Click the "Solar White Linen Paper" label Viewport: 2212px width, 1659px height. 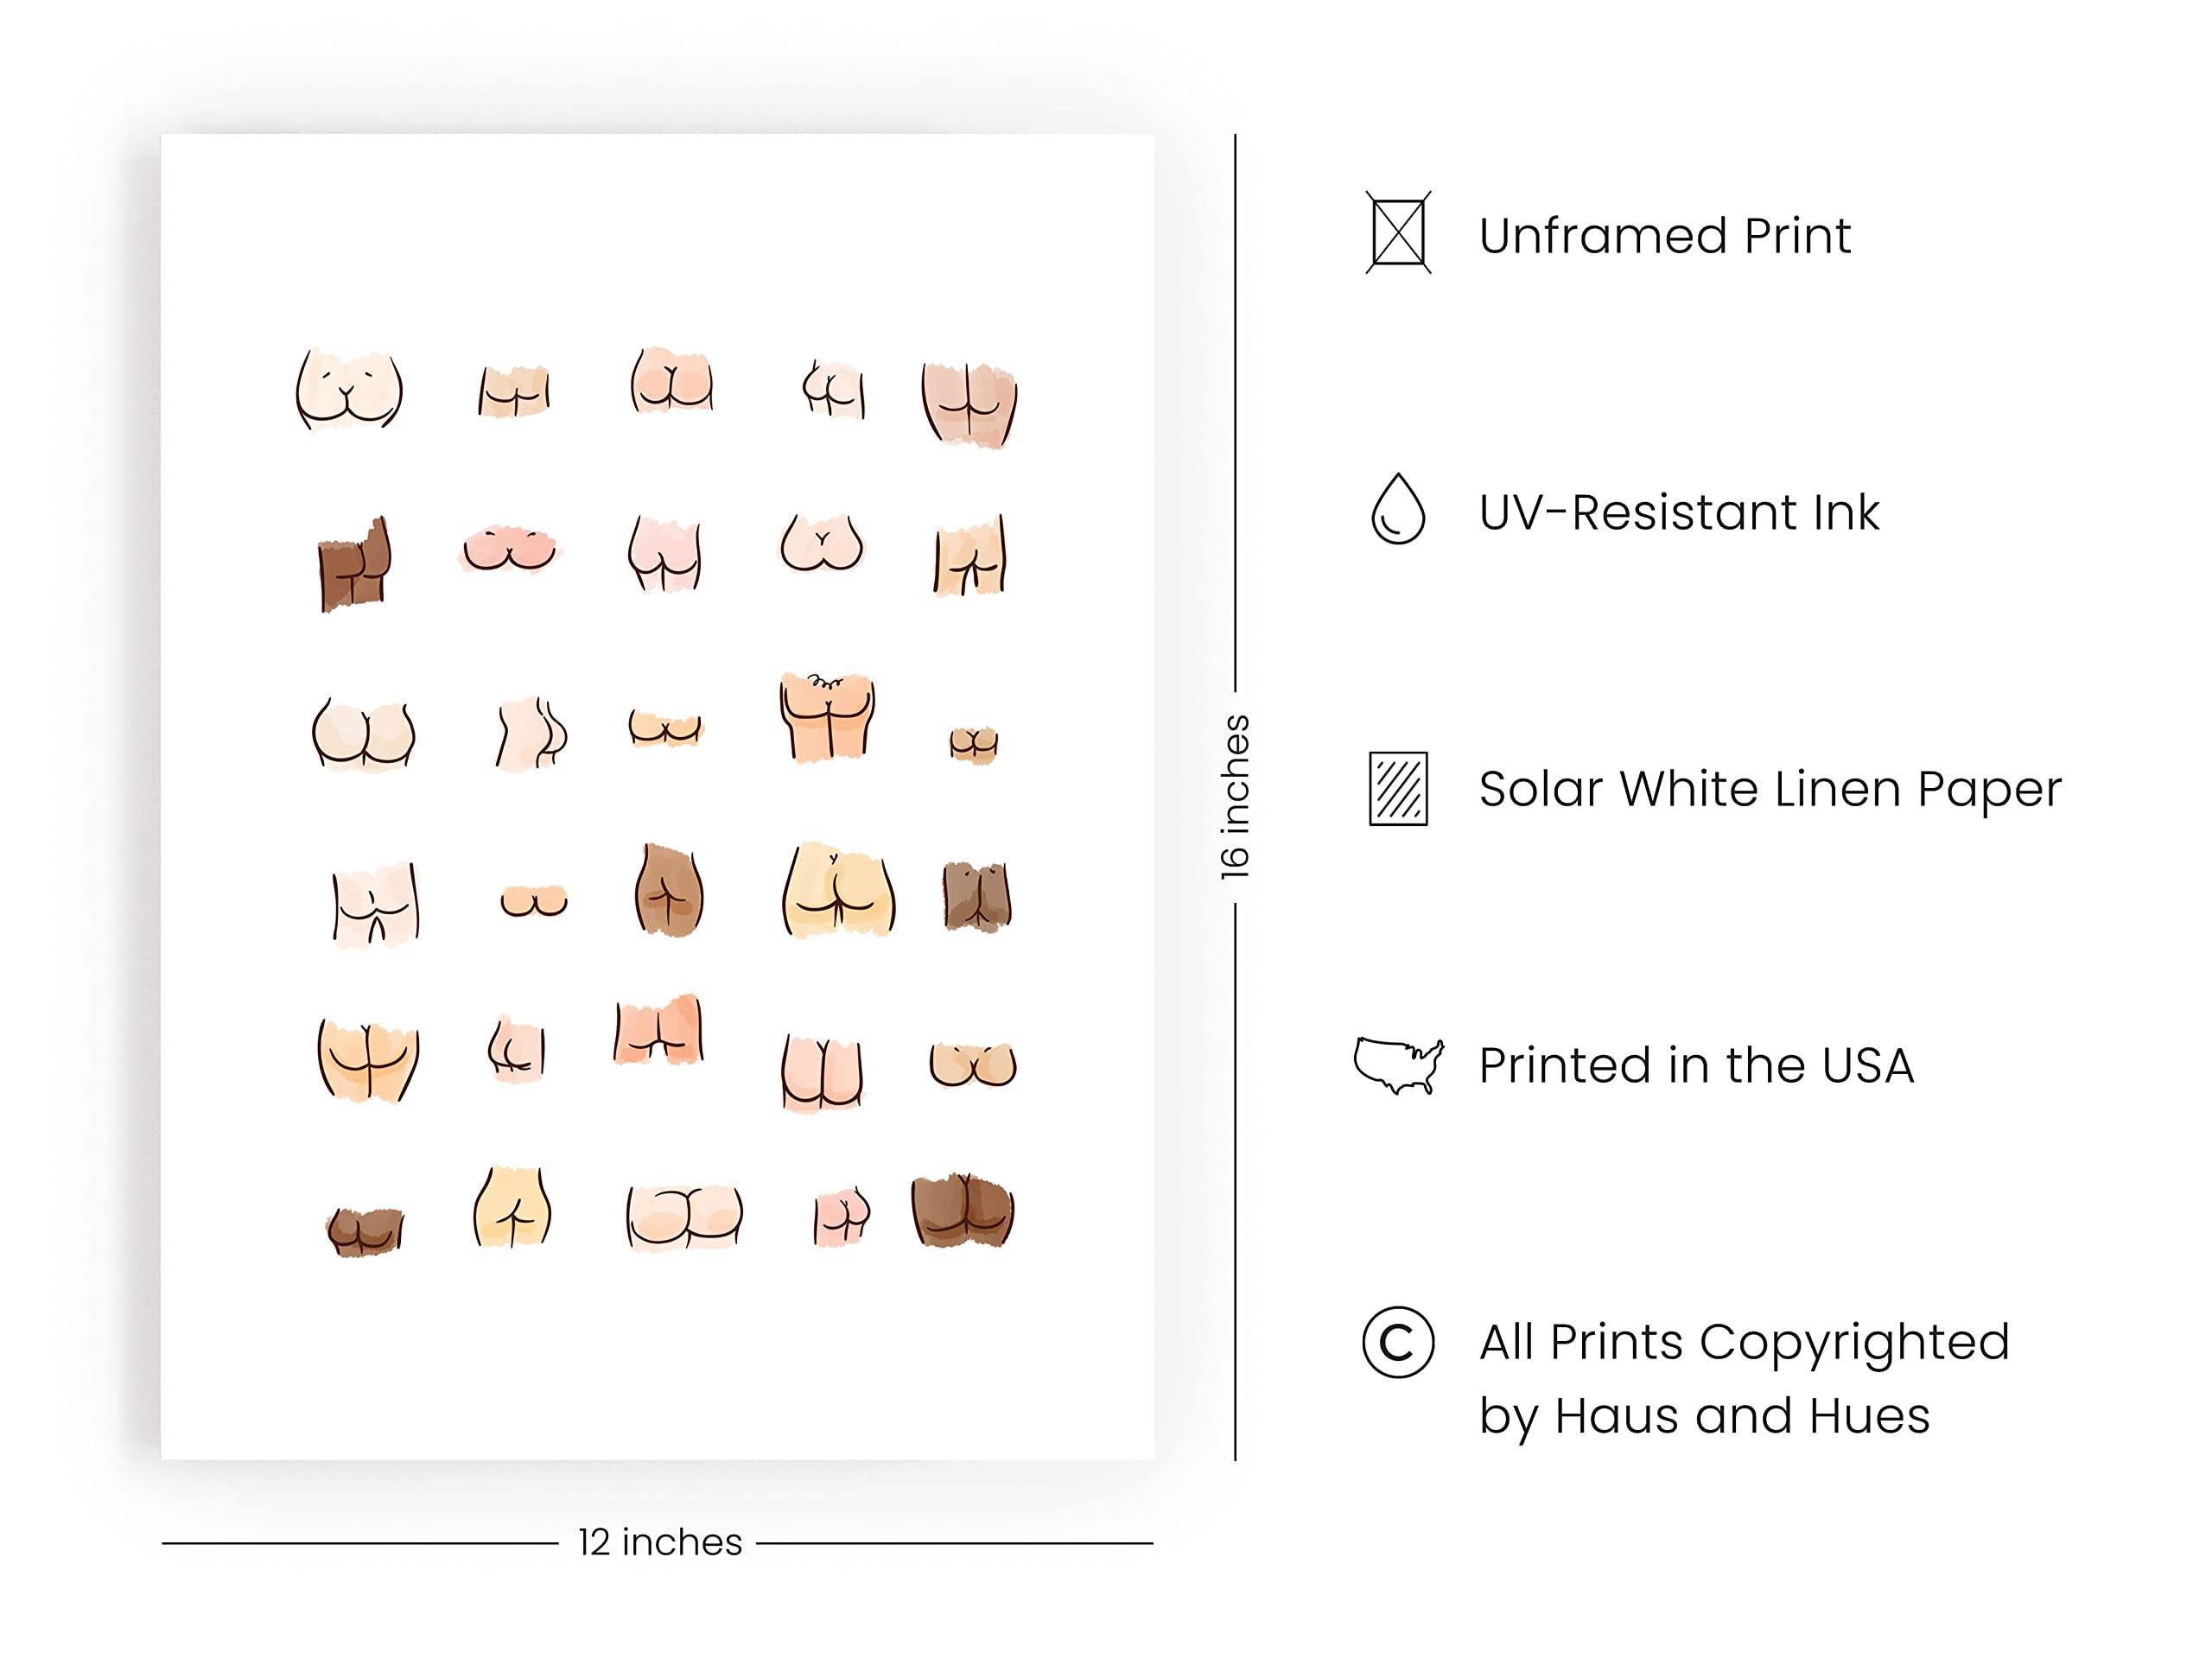click(1769, 789)
